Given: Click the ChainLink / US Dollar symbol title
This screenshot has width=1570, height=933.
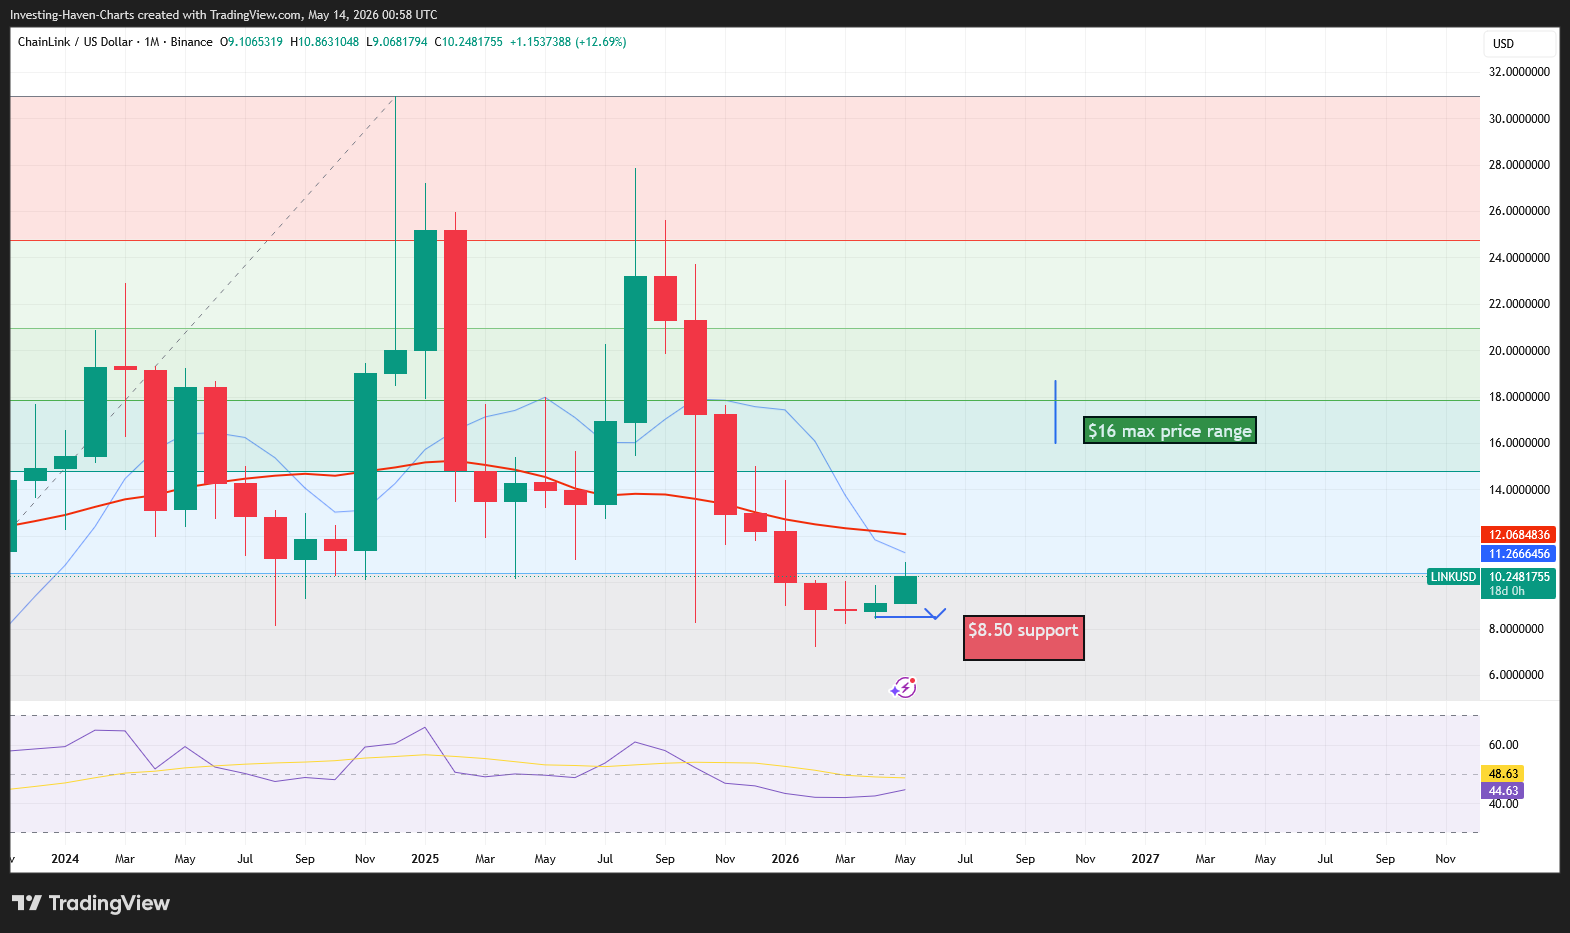Looking at the screenshot, I should point(75,42).
